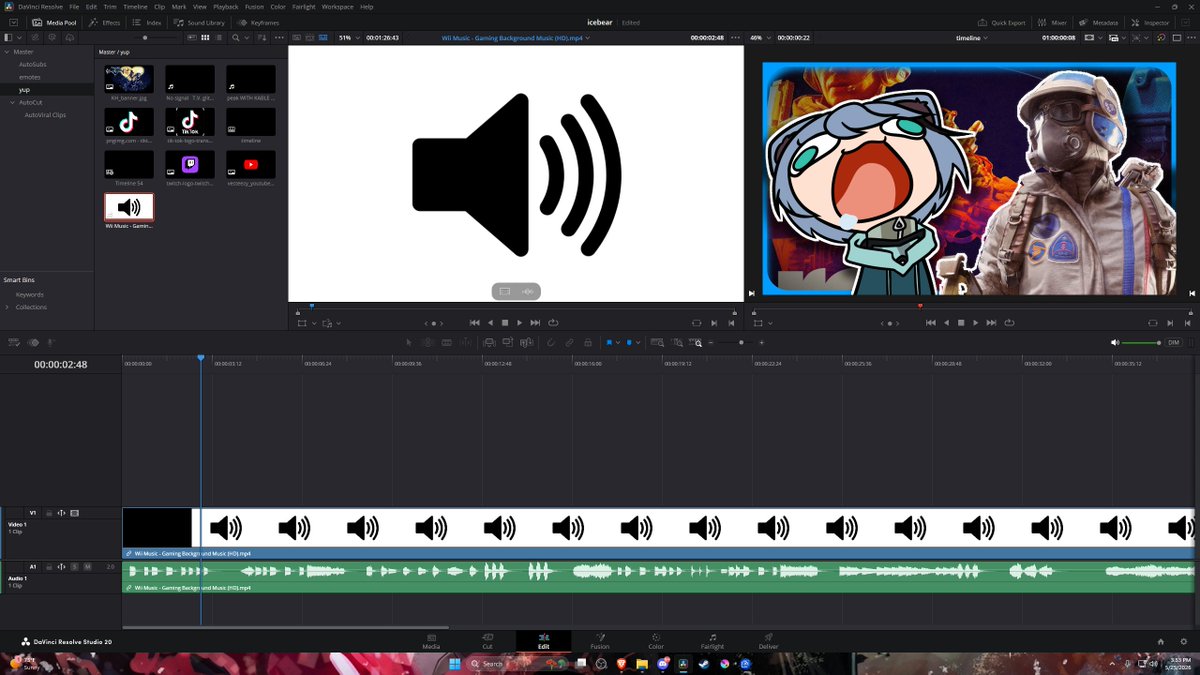Adjust media pool thumbnail size slider

(146, 37)
